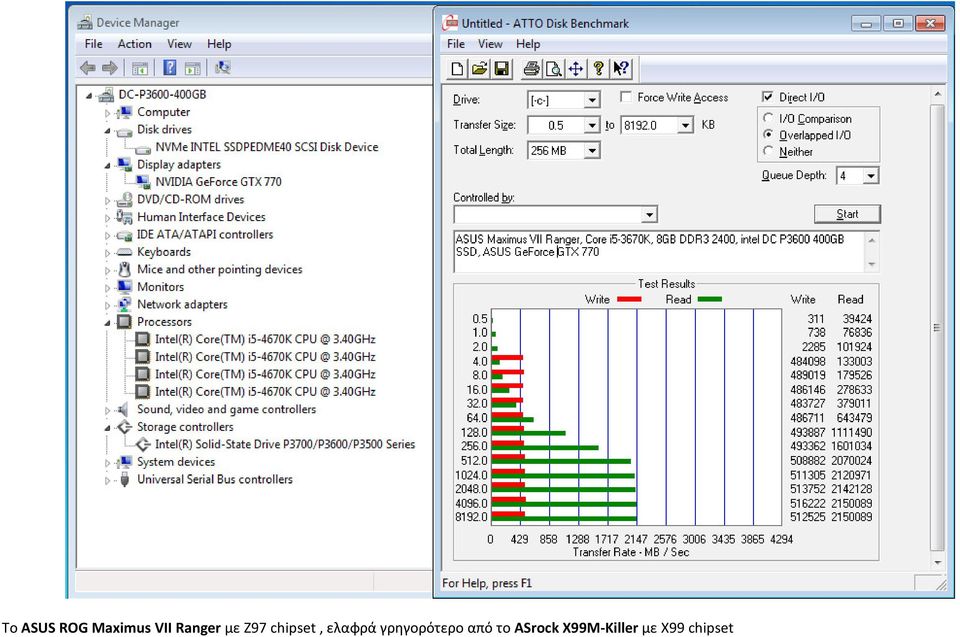Click the scan for hardware changes icon
Viewport: 960px width, 637px height.
click(x=222, y=68)
